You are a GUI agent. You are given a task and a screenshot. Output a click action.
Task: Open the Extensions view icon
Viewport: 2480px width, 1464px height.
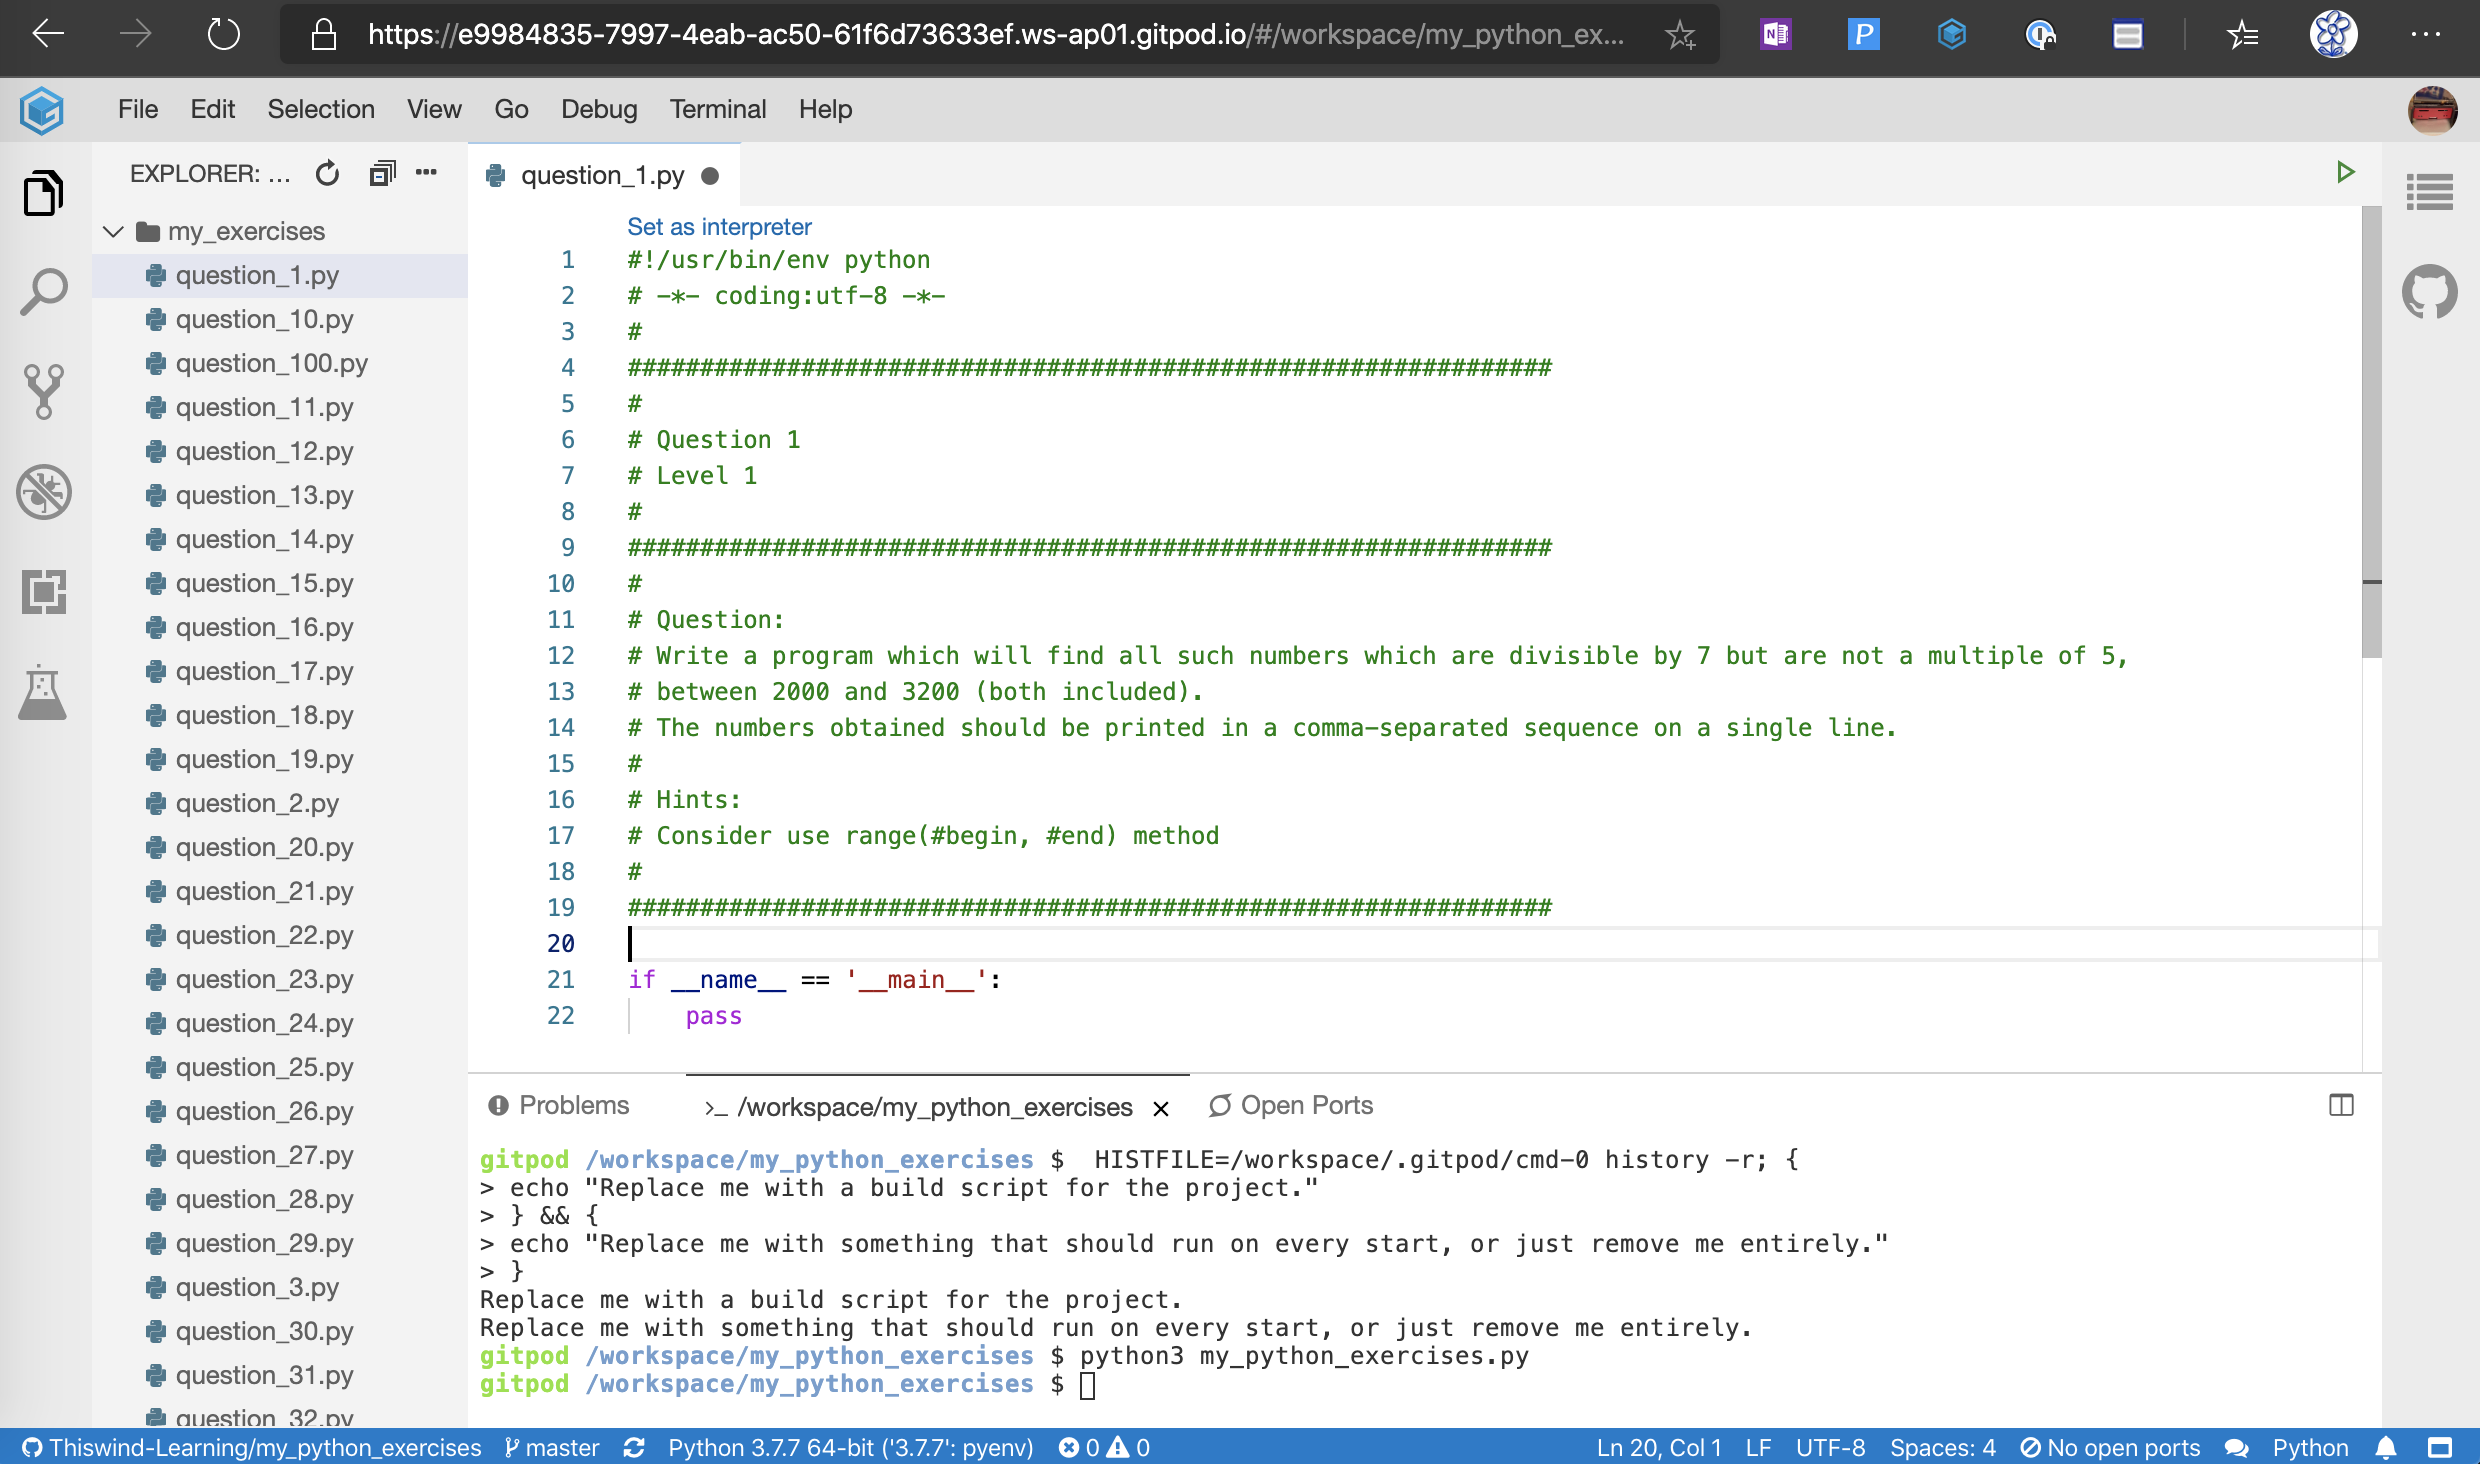pos(44,592)
